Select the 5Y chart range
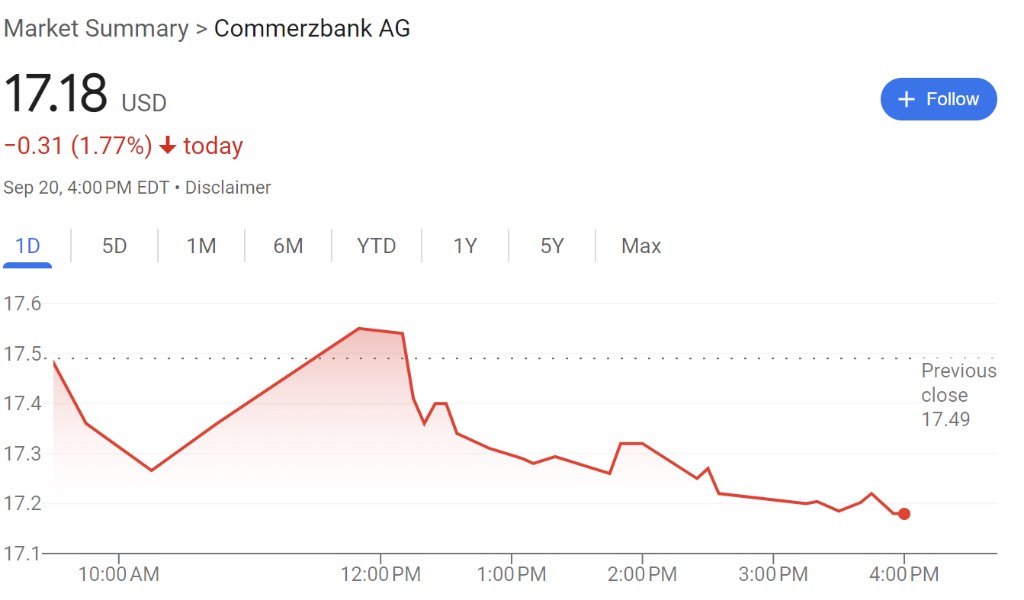This screenshot has width=1024, height=600. point(552,246)
